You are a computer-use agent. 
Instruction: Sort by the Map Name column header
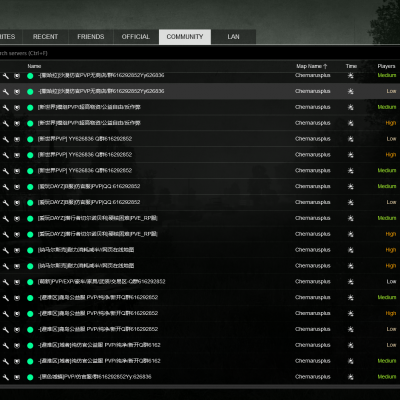pyautogui.click(x=312, y=66)
